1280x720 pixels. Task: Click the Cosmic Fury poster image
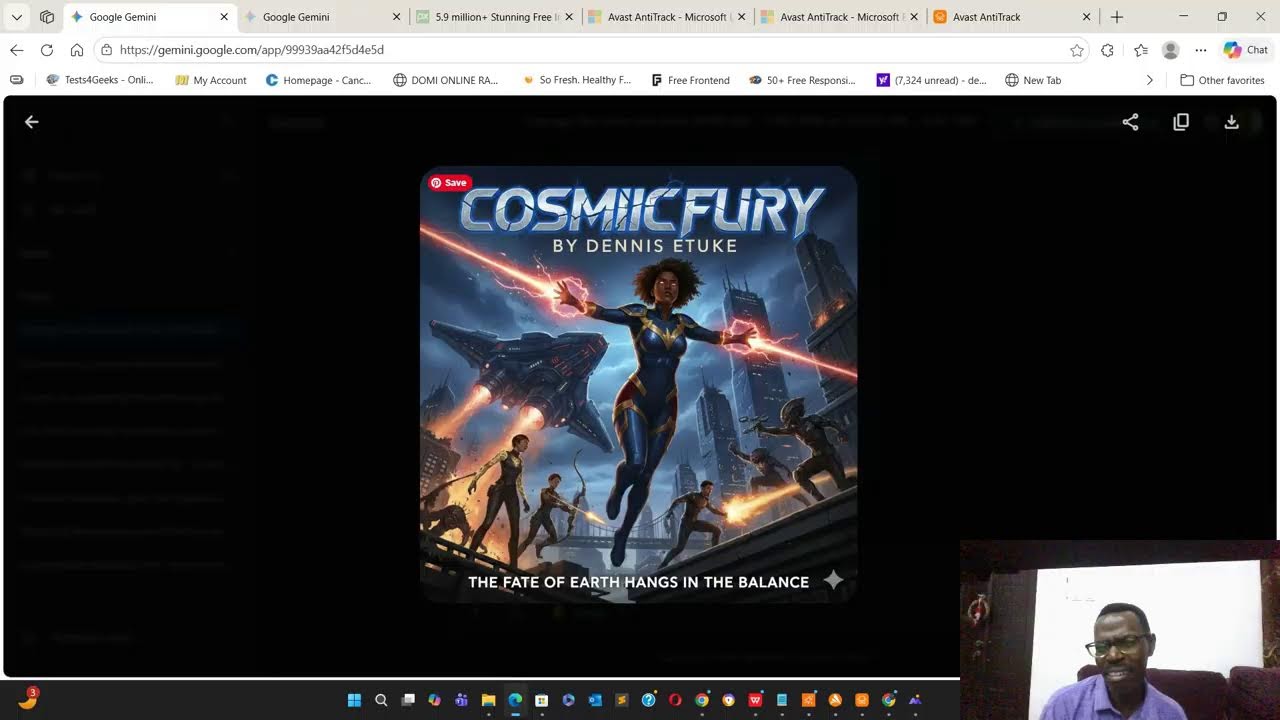pyautogui.click(x=638, y=385)
